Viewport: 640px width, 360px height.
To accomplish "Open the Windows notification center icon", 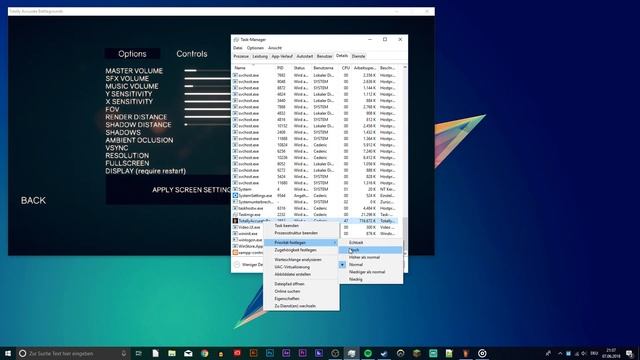I will (630, 353).
